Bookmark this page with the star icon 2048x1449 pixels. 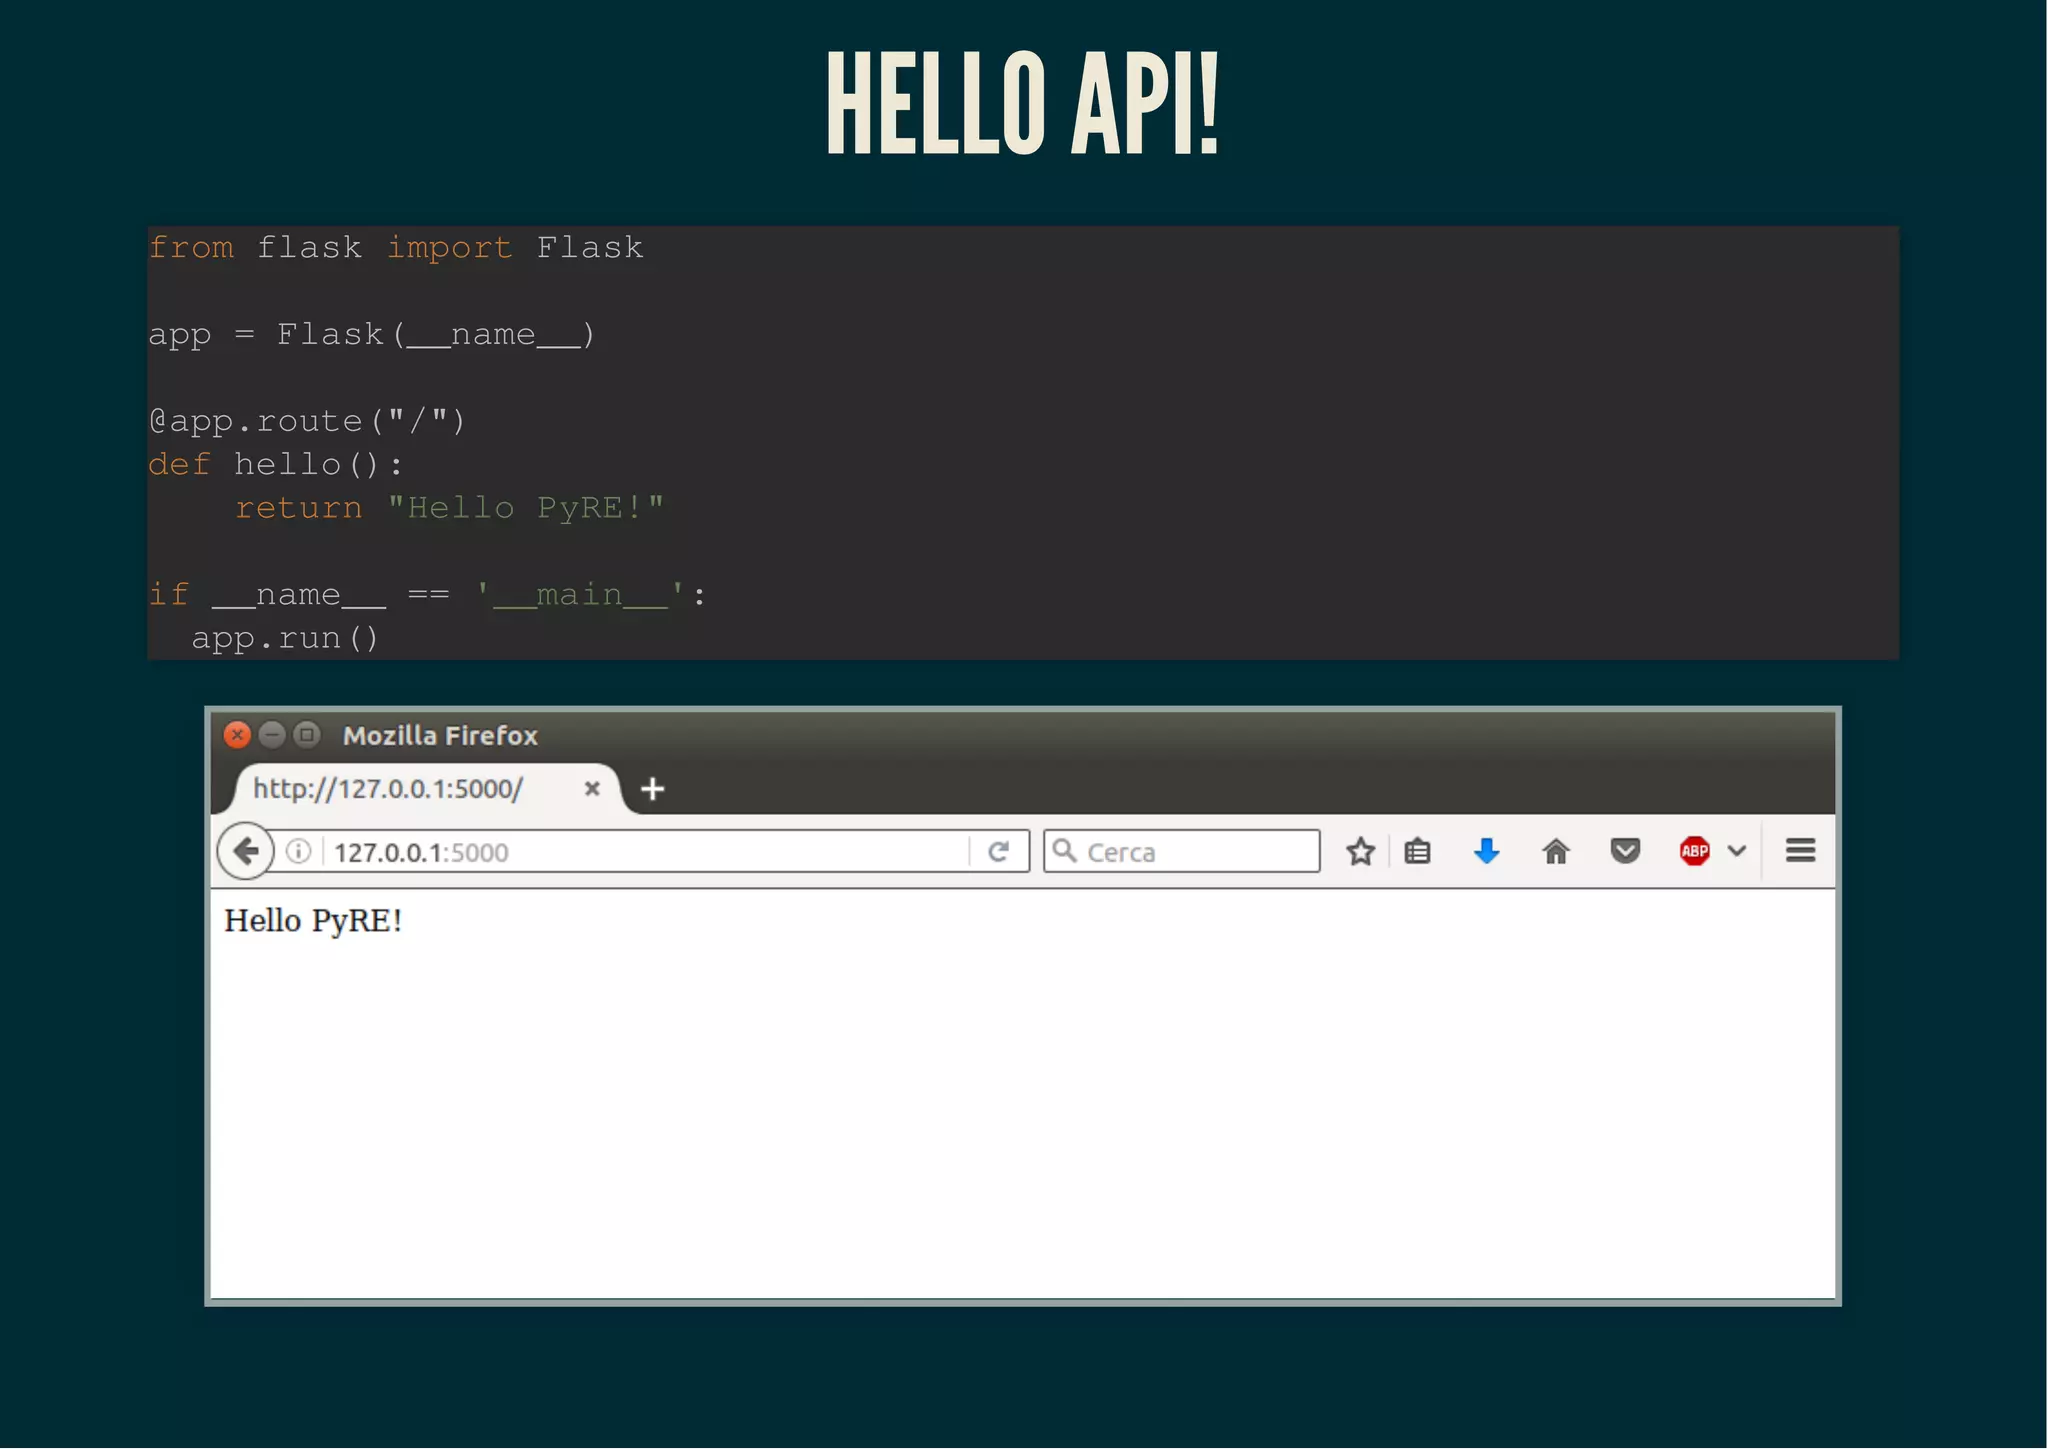pyautogui.click(x=1360, y=851)
